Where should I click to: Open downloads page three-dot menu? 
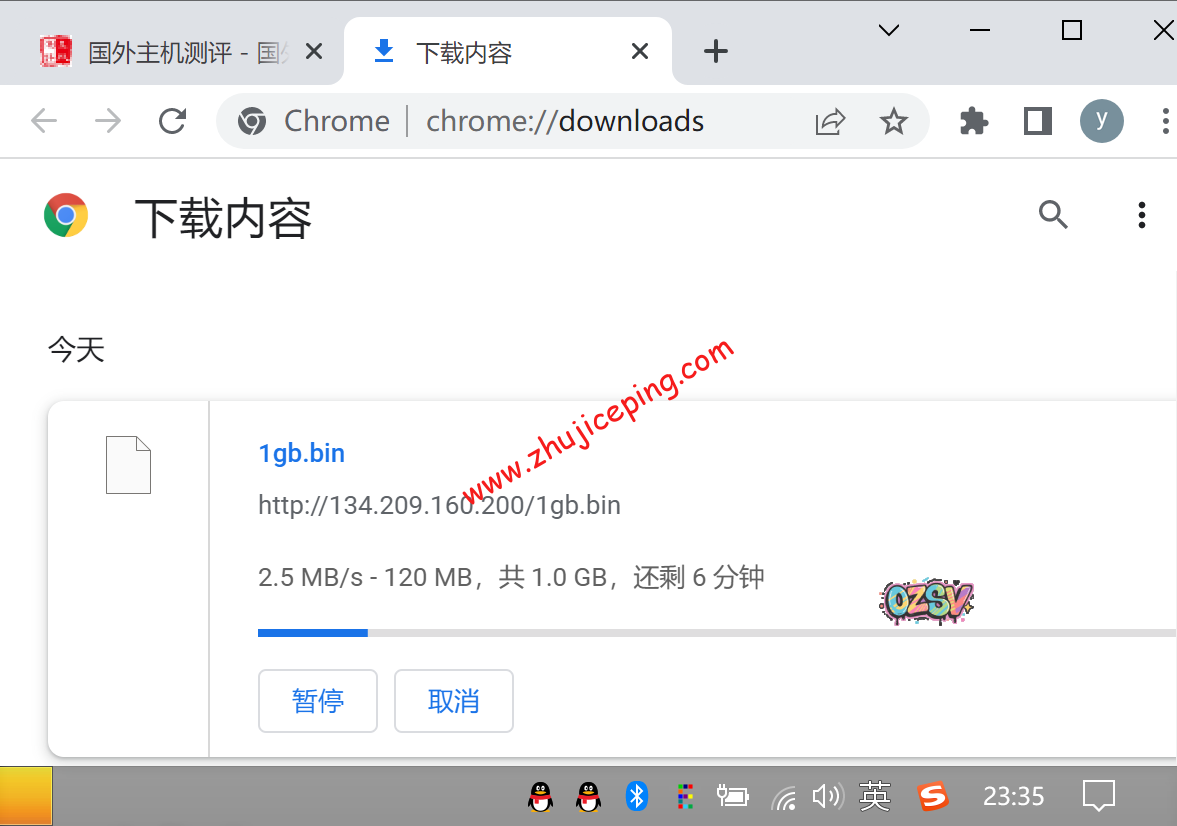coord(1141,215)
